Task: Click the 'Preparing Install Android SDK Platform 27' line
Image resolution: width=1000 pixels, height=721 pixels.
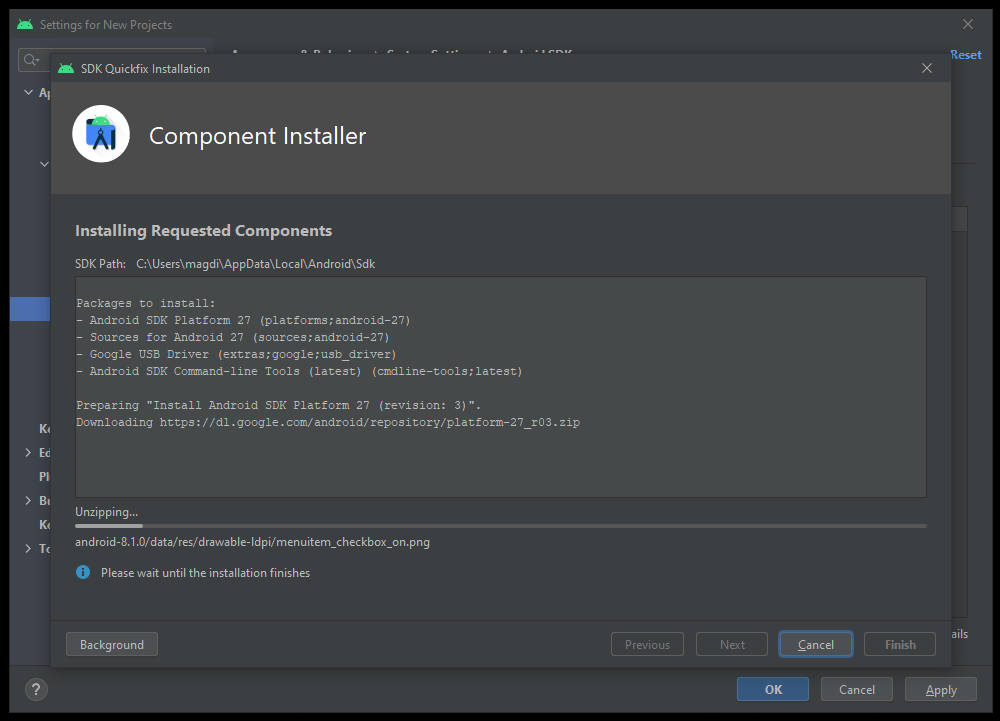Action: click(x=279, y=405)
